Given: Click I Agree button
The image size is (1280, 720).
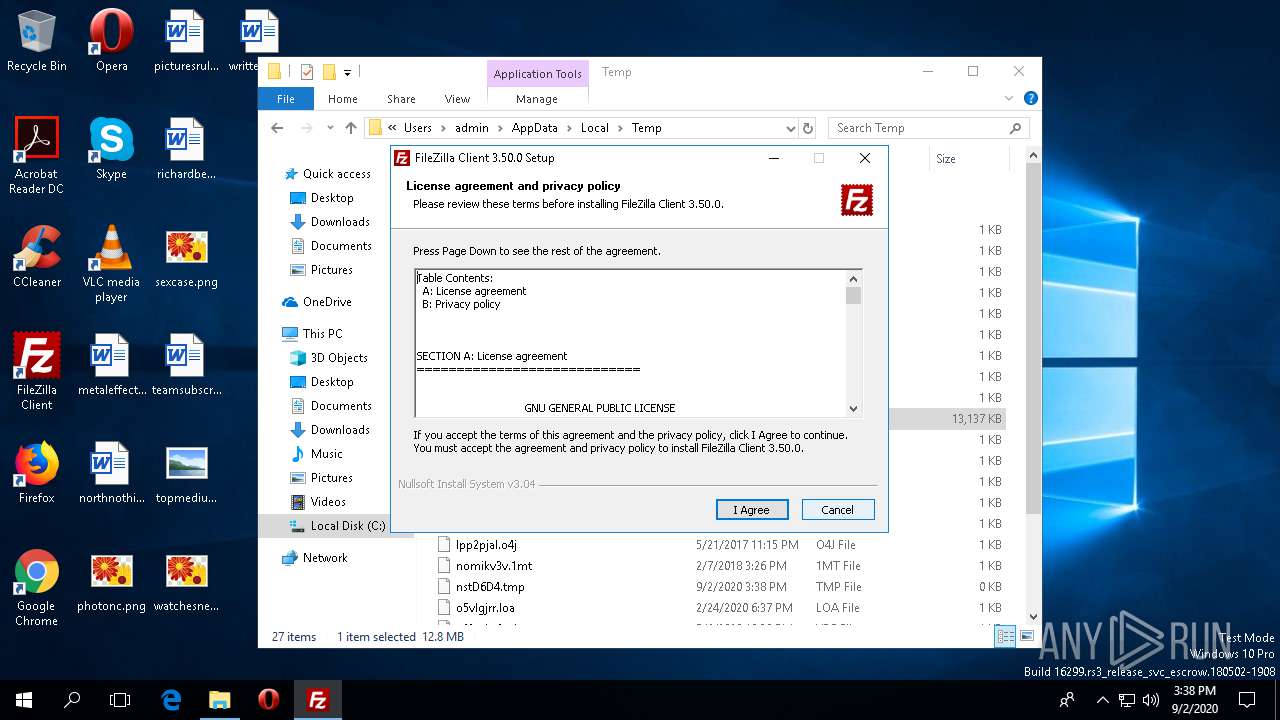Looking at the screenshot, I should pos(752,510).
